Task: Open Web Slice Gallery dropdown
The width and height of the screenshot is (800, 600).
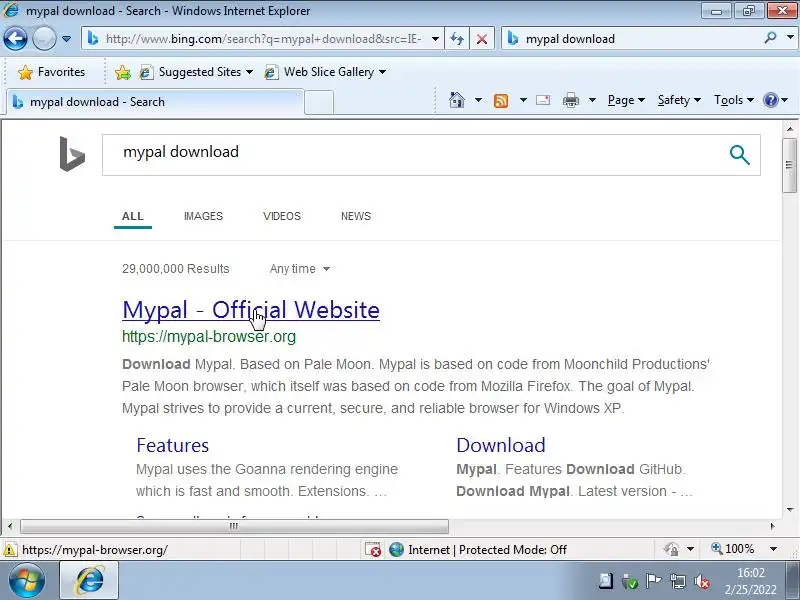Action: click(x=325, y=72)
